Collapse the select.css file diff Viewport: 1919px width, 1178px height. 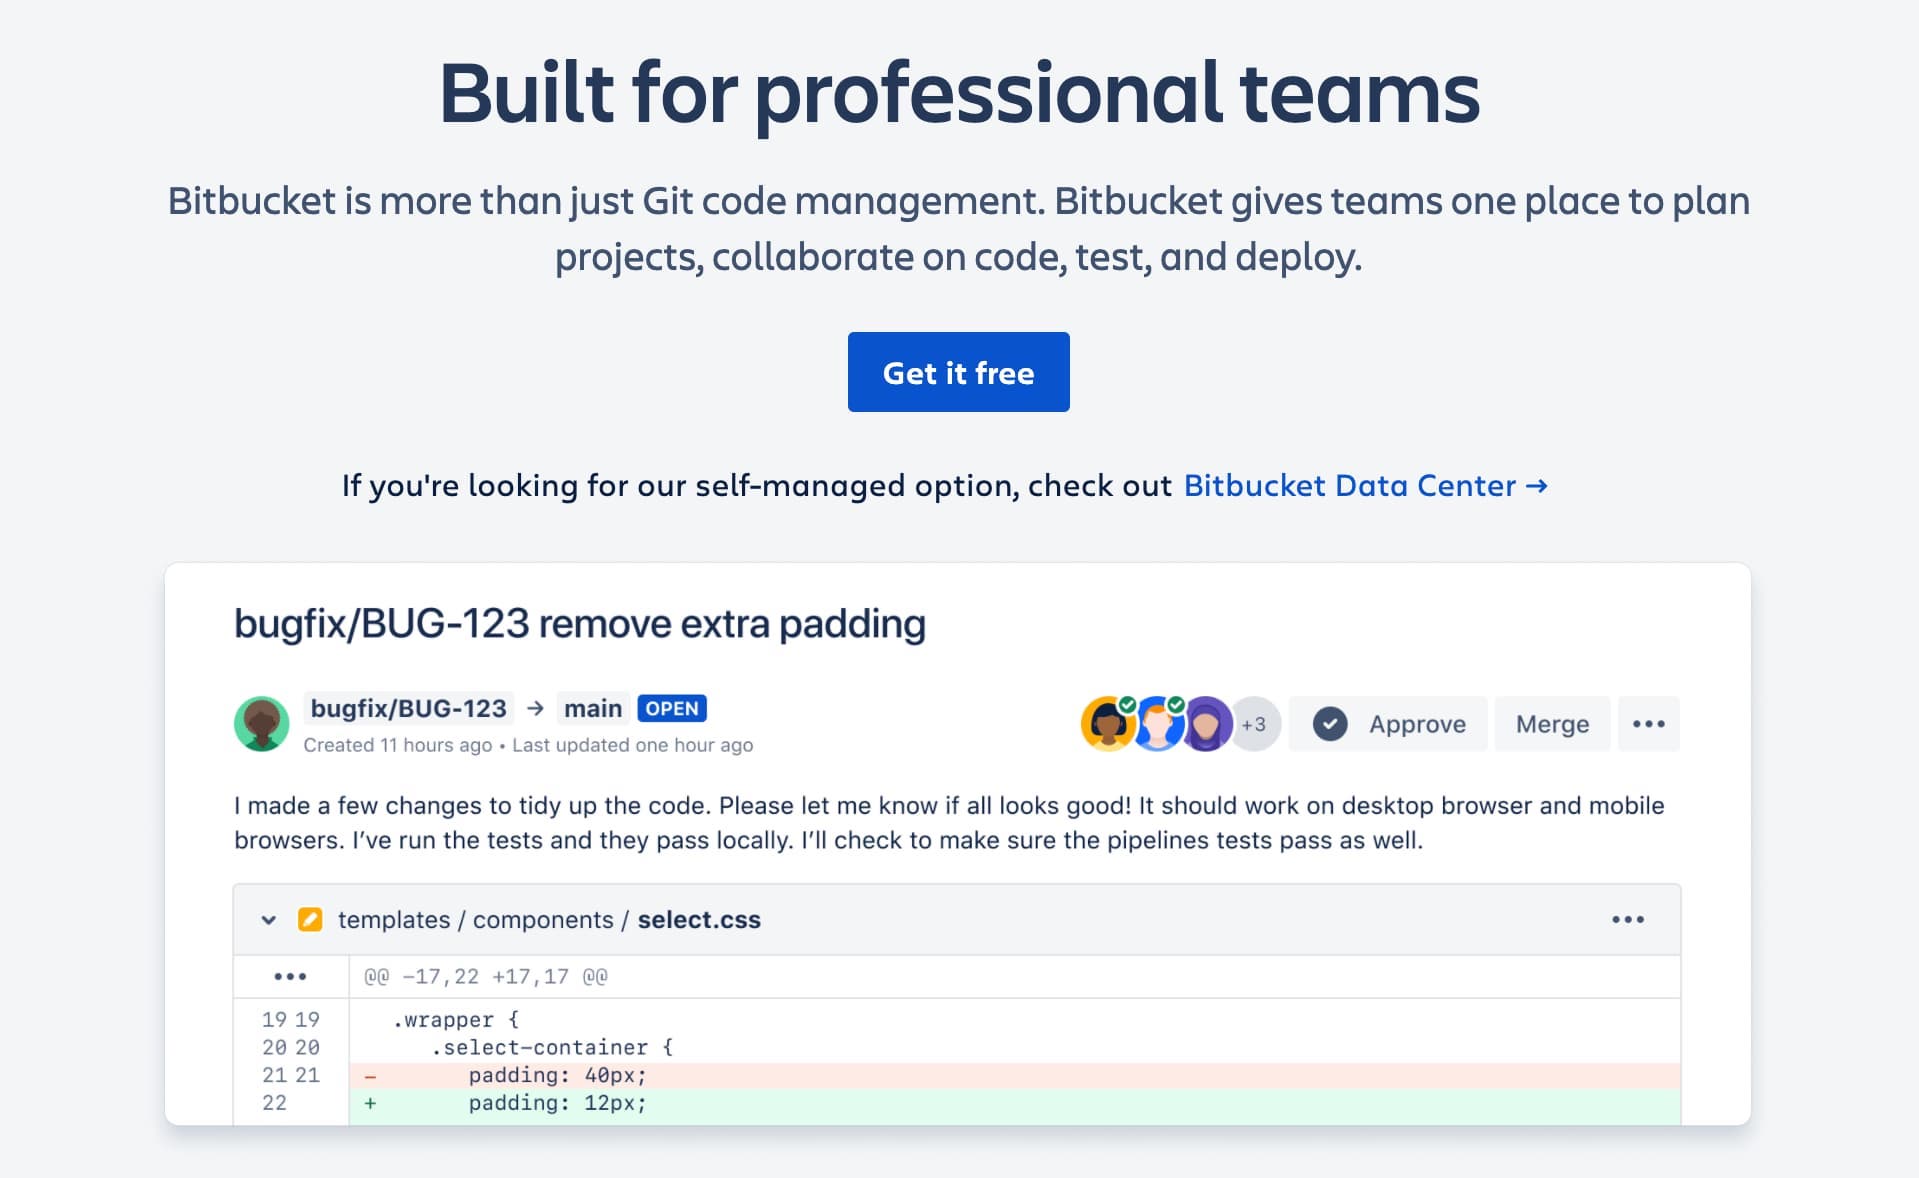coord(268,920)
